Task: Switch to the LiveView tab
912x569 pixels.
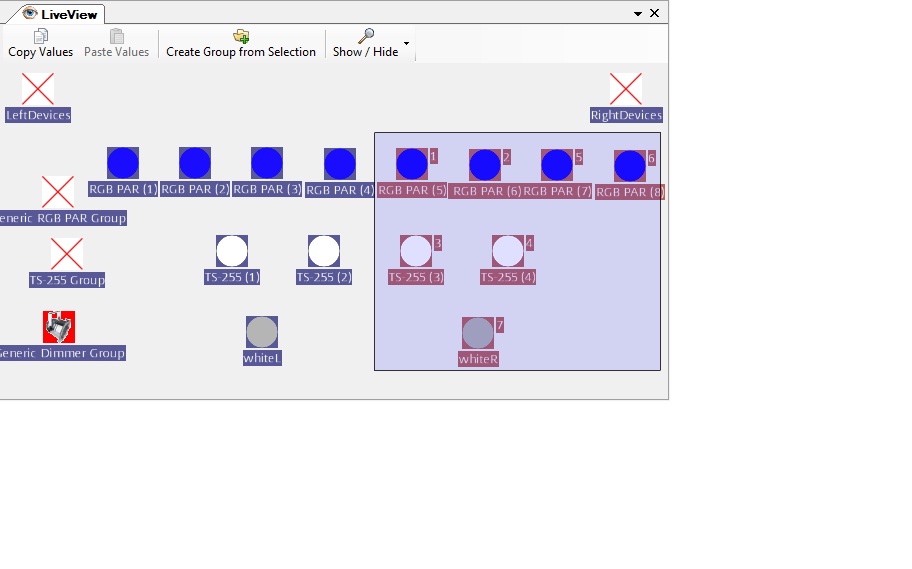Action: click(x=60, y=14)
